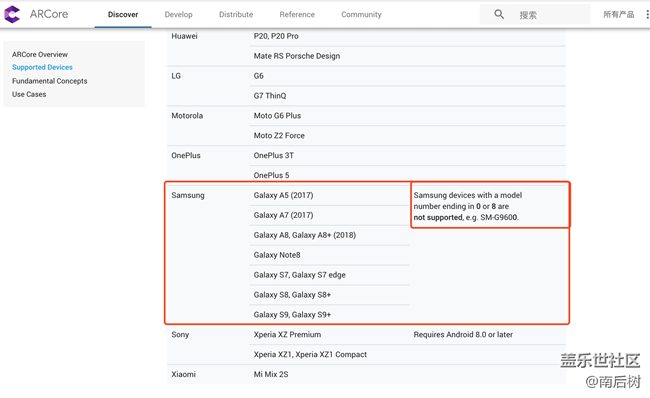Screen dimensions: 650x398
Task: Select the Mi Mix 2S cell
Action: pyautogui.click(x=271, y=374)
